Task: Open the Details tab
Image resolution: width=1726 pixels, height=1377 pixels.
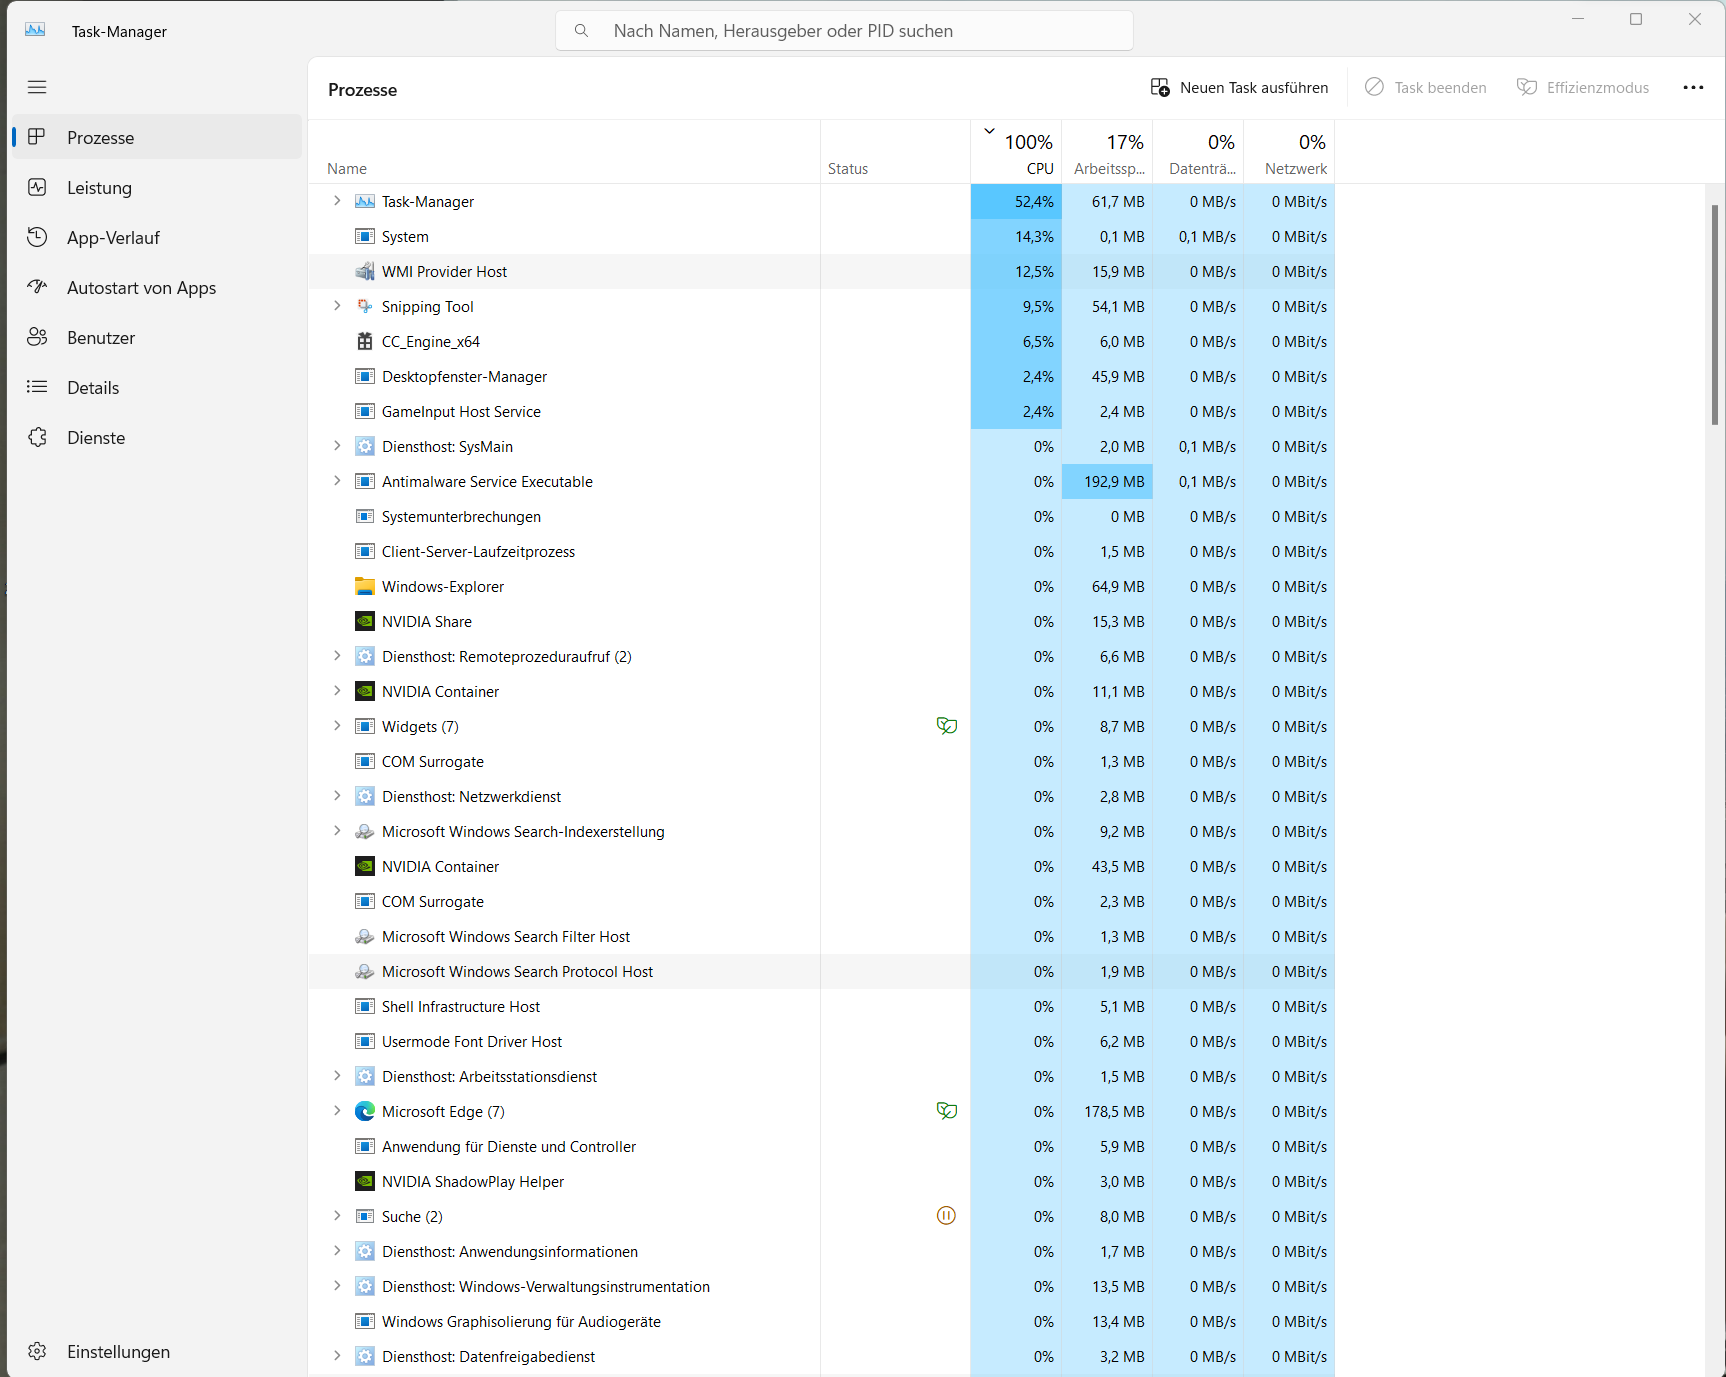Action: click(x=156, y=387)
